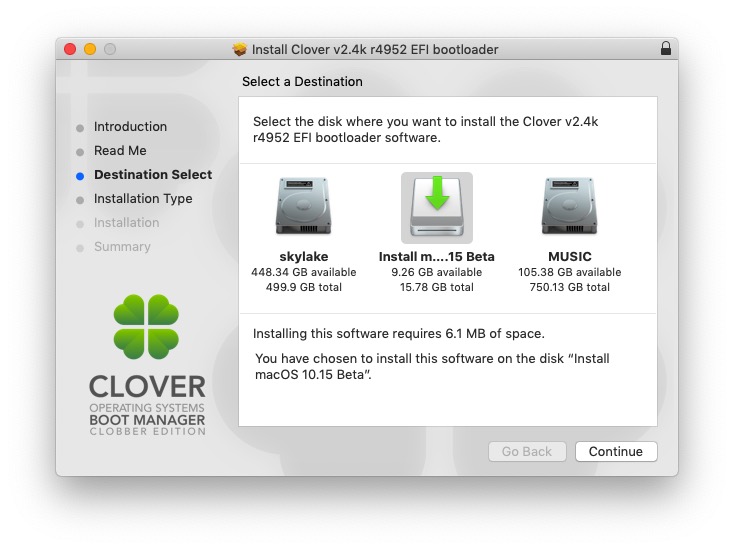Viewport: 734px width, 550px height.
Task: Click the package icon beside window title
Action: pyautogui.click(x=239, y=49)
